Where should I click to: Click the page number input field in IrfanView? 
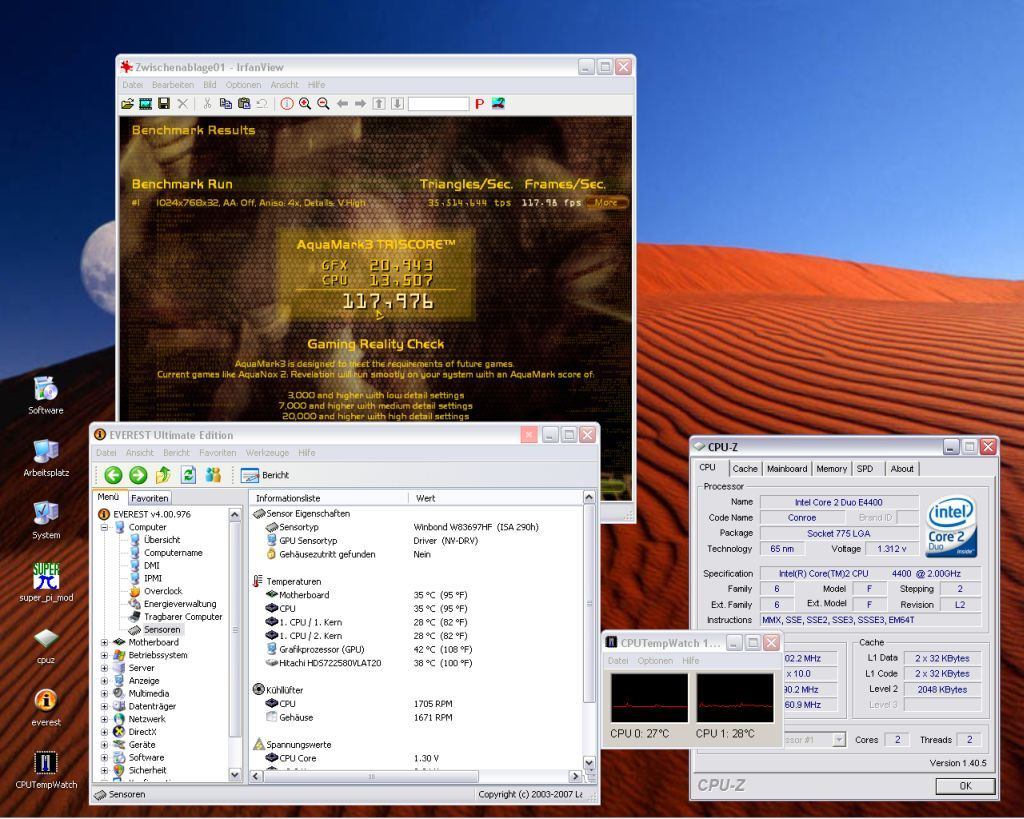(x=439, y=104)
